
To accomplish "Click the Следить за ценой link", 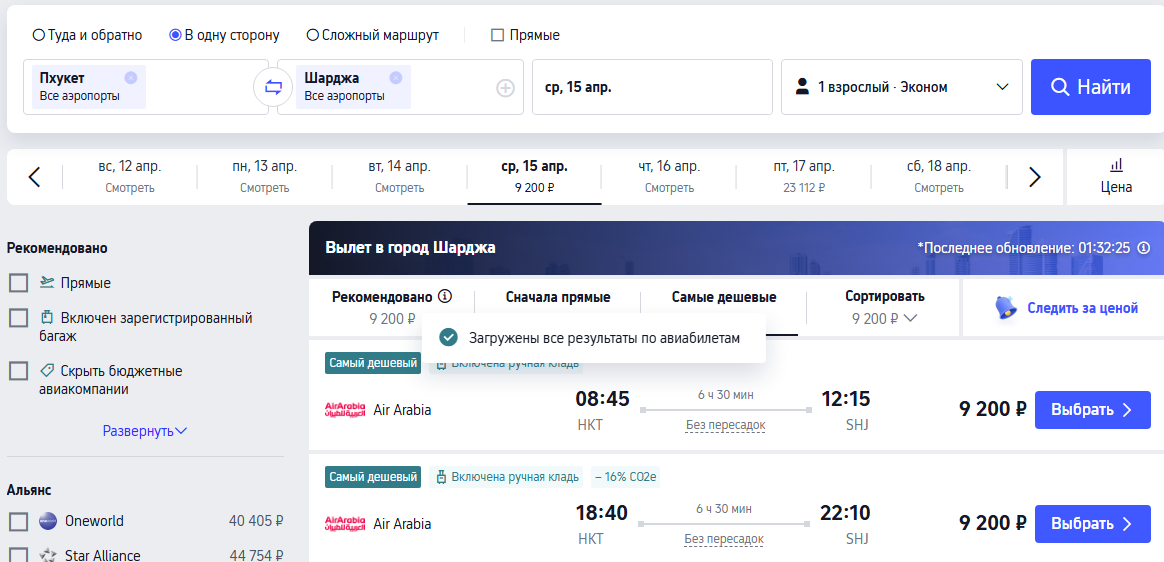I will coord(1066,308).
